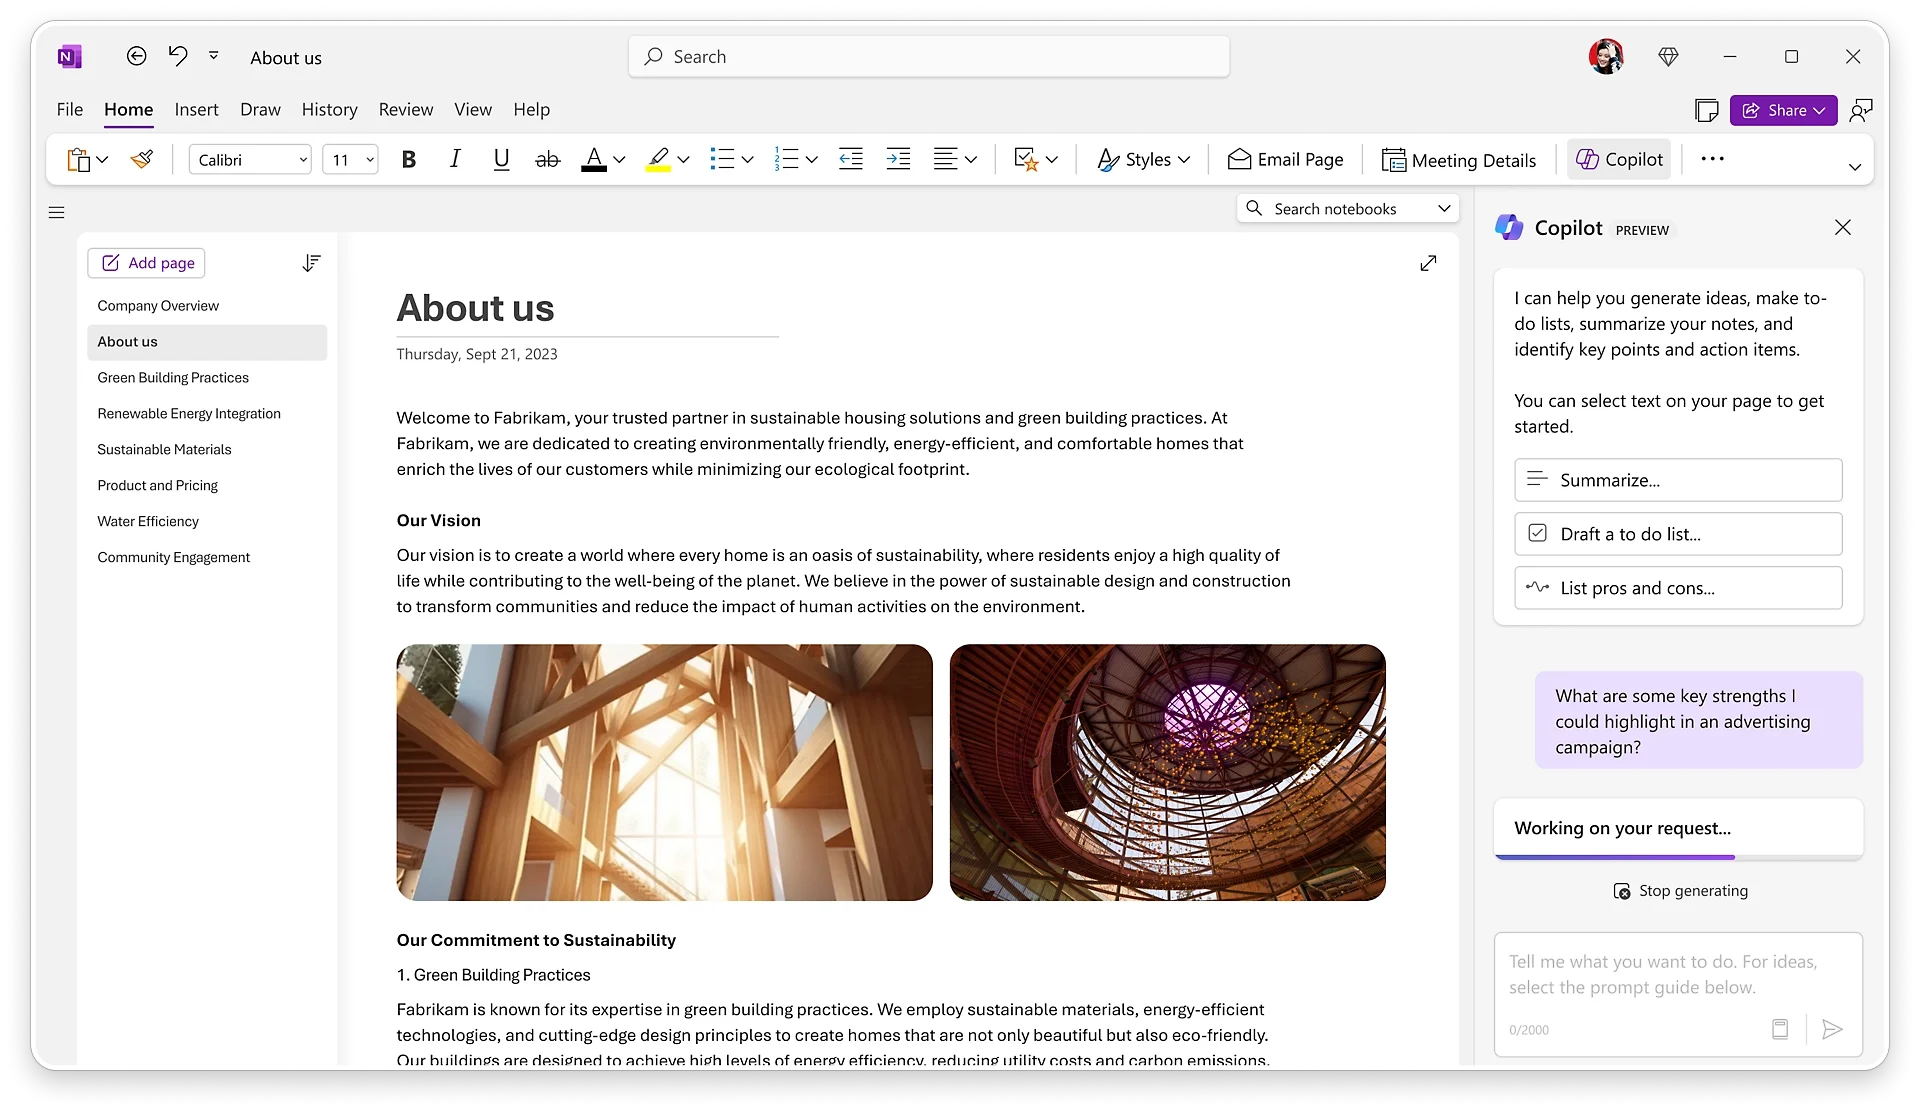
Task: Open the page sort options icon
Action: [312, 263]
